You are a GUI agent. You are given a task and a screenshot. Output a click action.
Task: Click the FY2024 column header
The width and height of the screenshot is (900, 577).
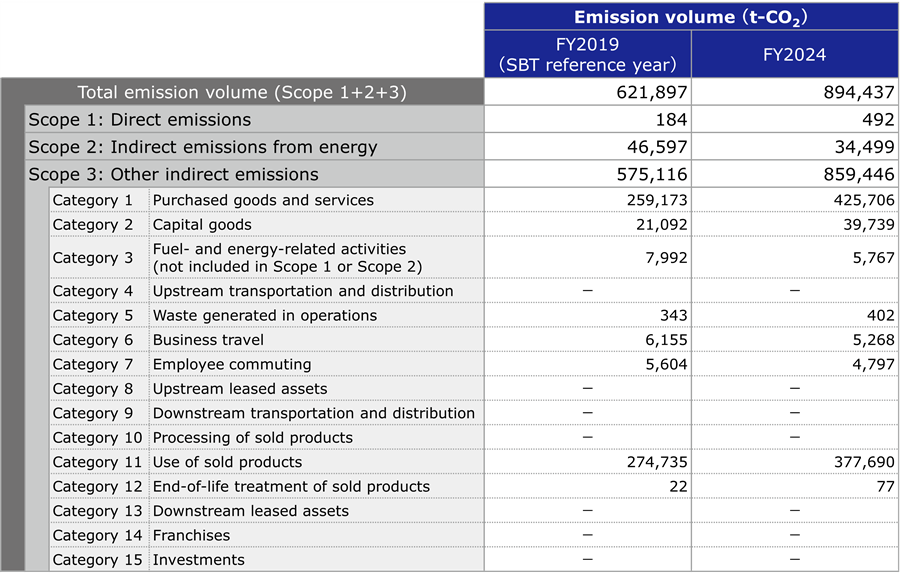coord(795,54)
